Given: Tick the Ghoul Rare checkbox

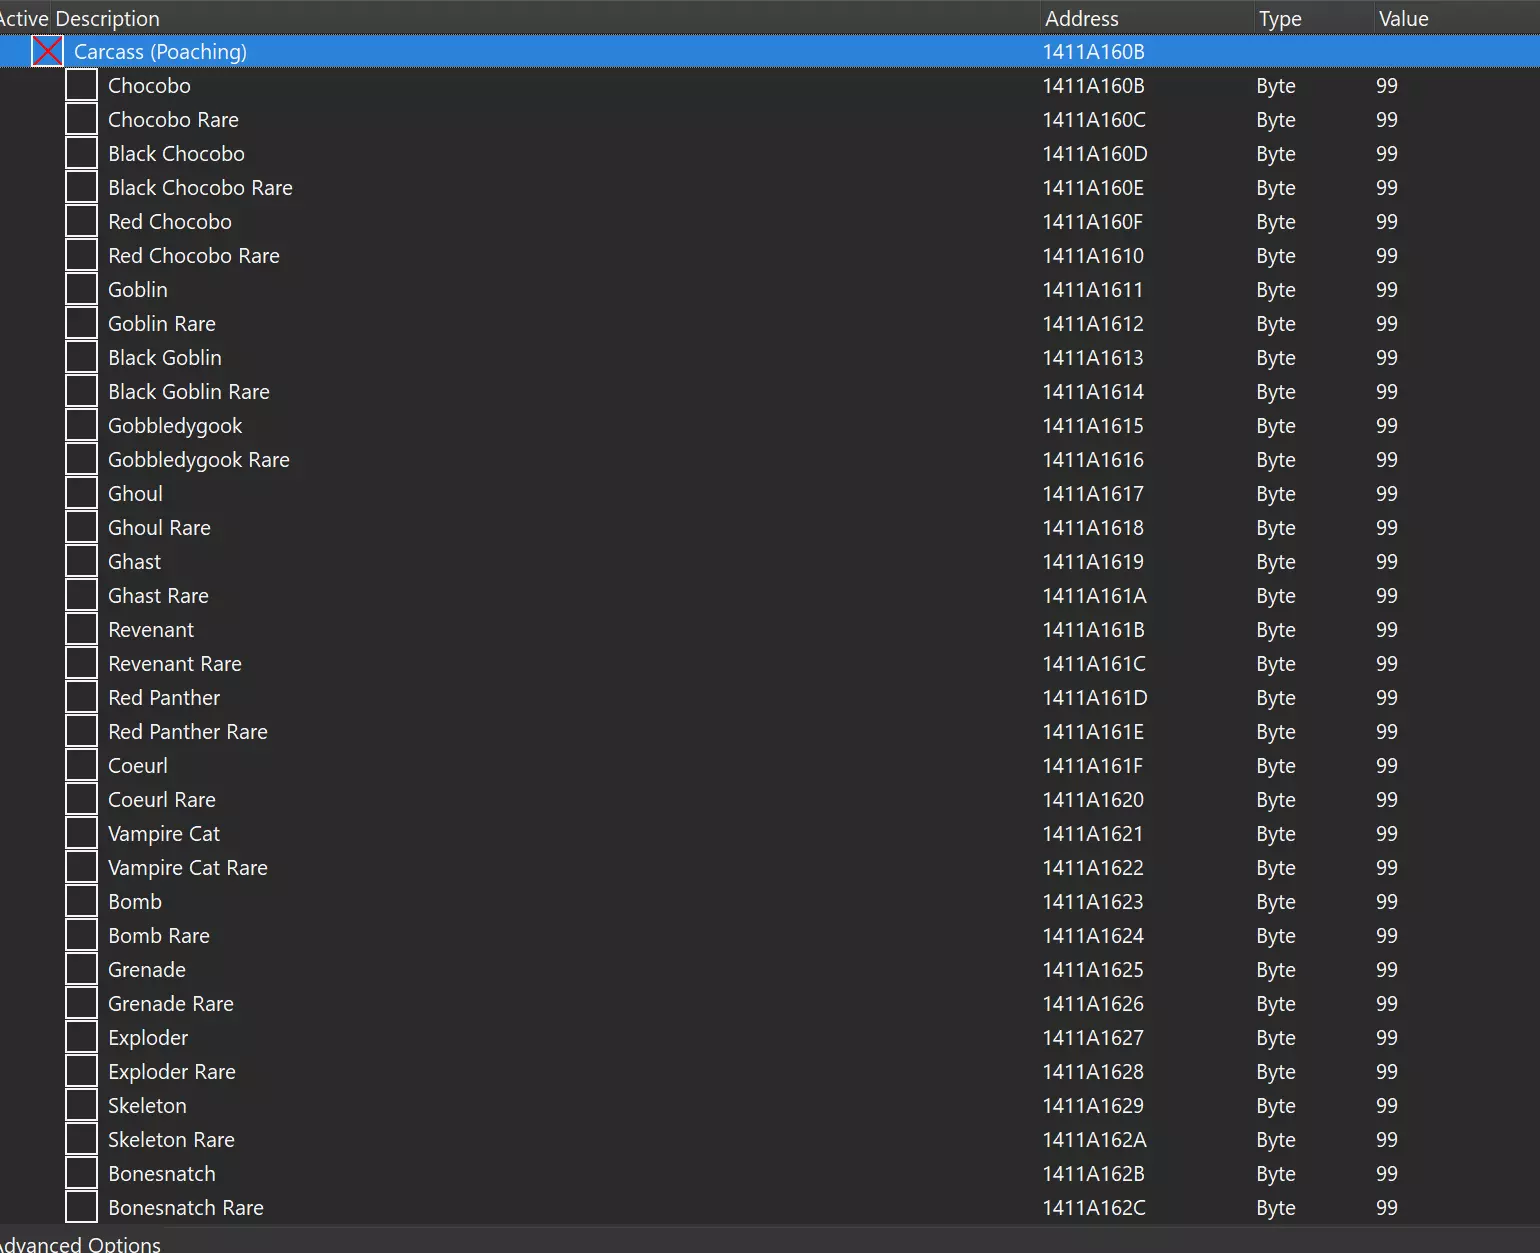Looking at the screenshot, I should coord(81,527).
